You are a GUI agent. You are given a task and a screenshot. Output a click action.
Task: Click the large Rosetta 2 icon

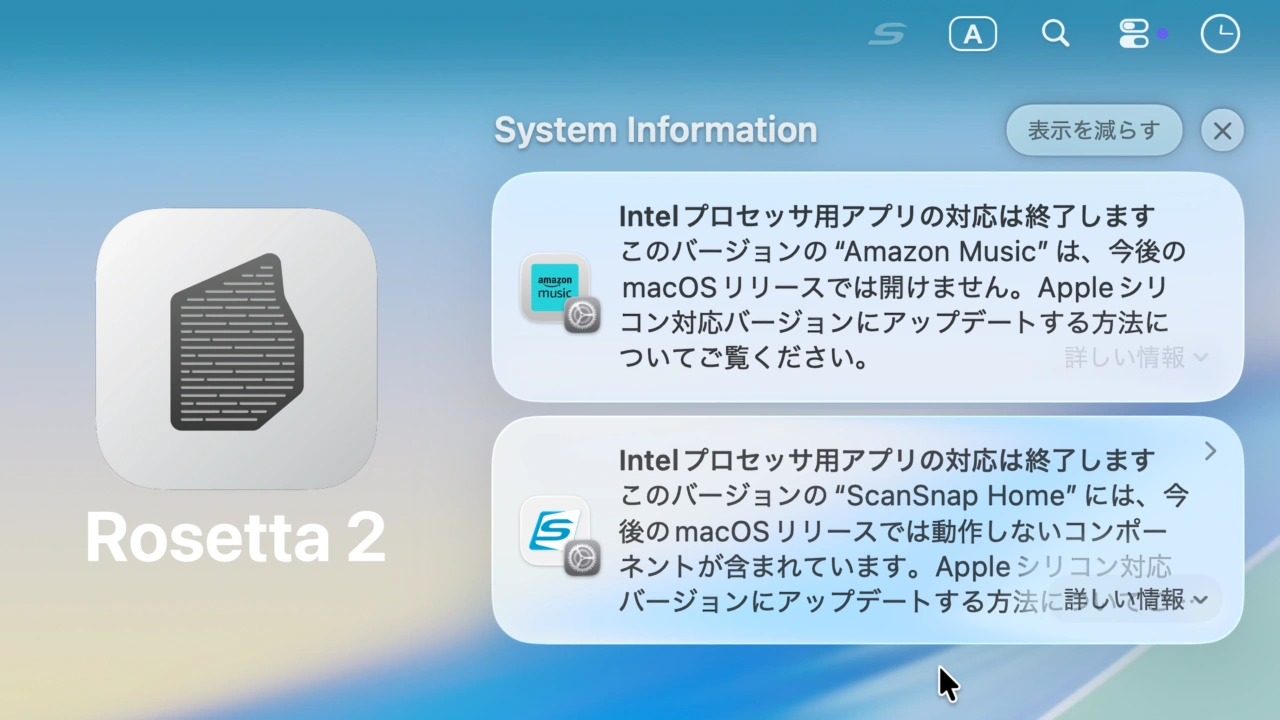[236, 348]
